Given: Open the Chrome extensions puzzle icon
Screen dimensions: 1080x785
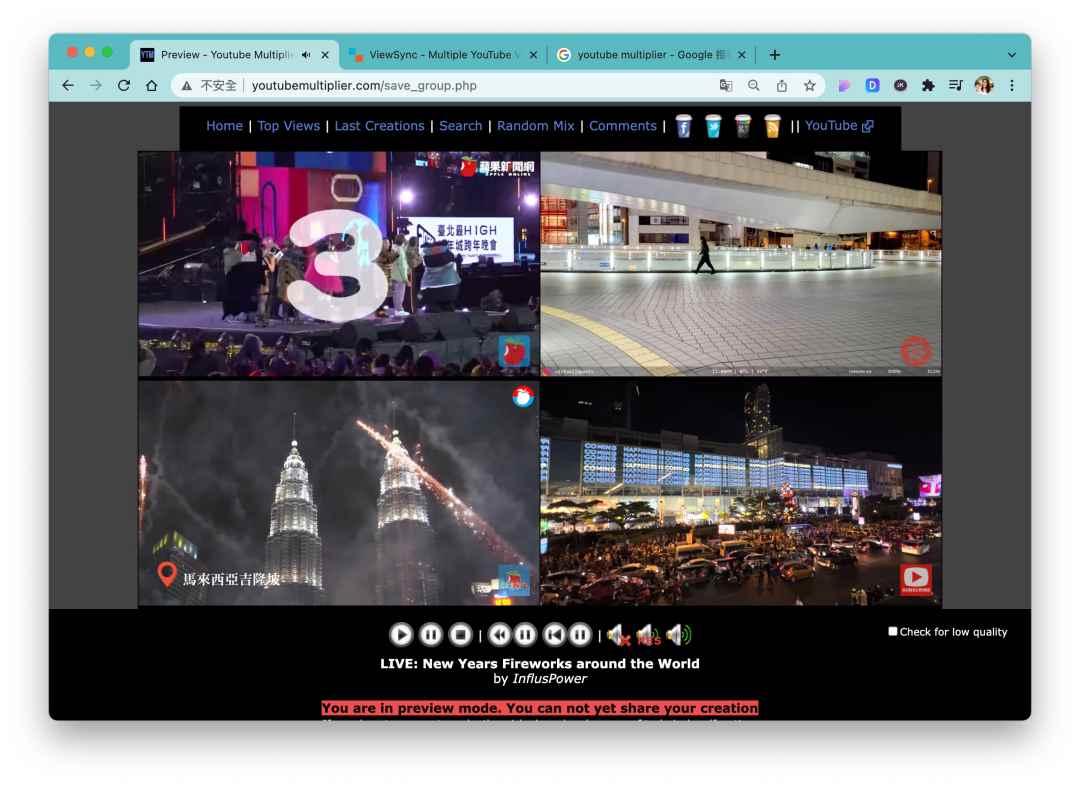Looking at the screenshot, I should pyautogui.click(x=928, y=86).
